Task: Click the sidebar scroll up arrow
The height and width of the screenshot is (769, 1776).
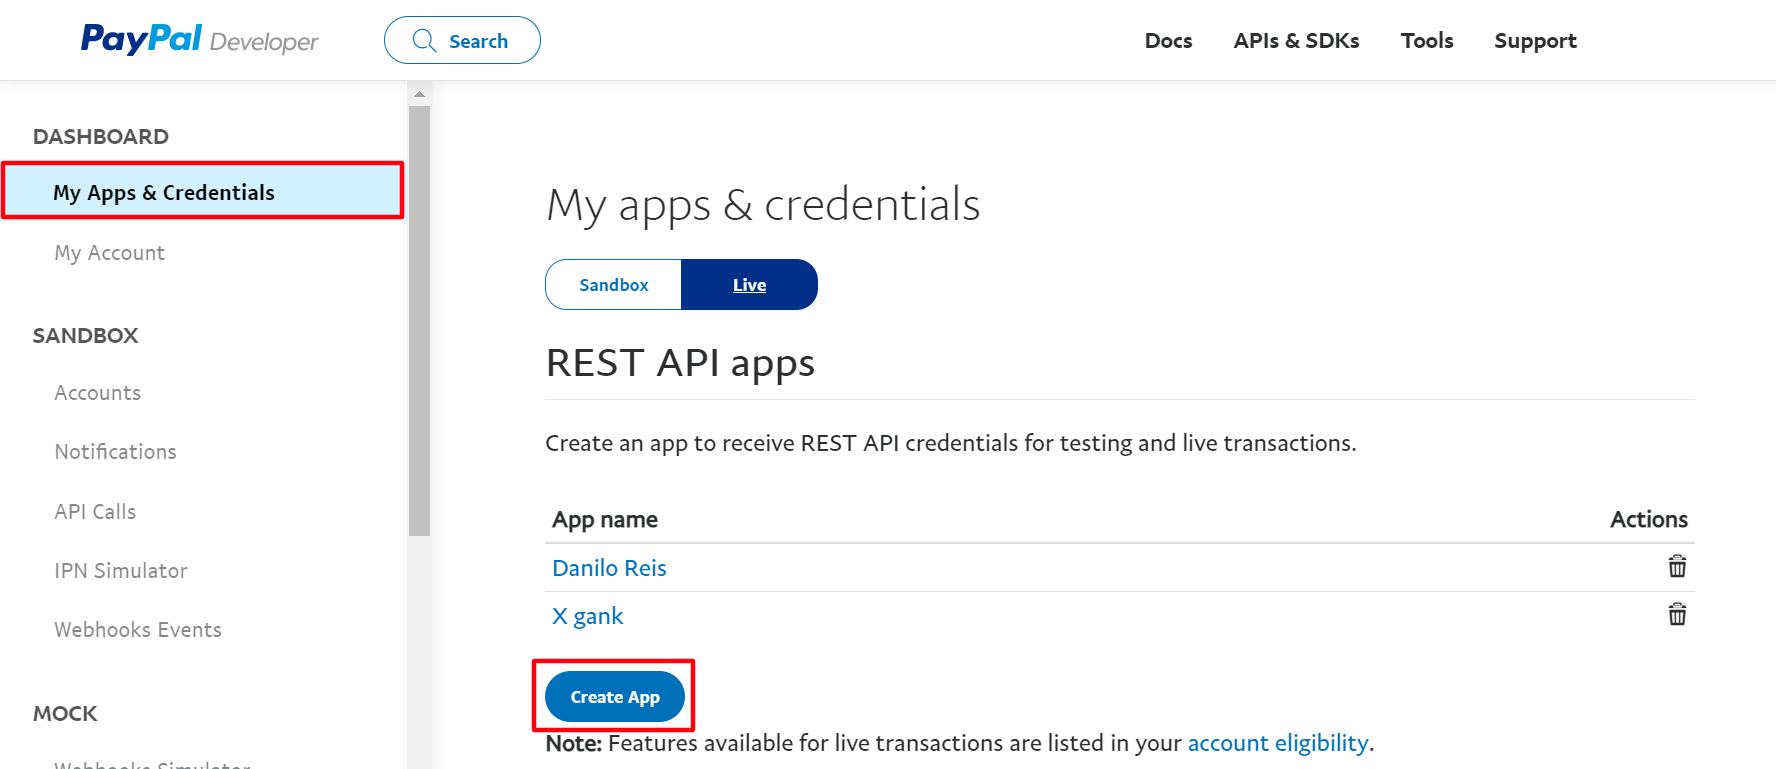Action: (x=419, y=94)
